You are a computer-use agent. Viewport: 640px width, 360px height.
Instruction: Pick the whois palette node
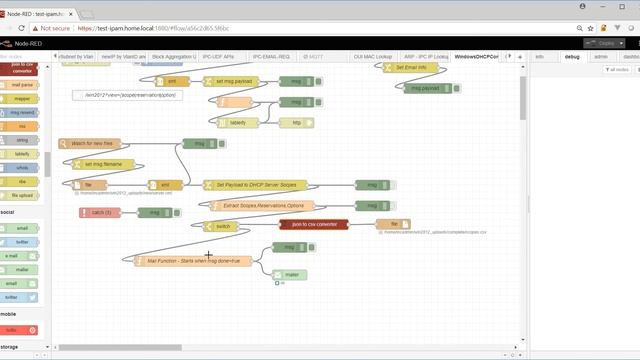tap(19, 168)
